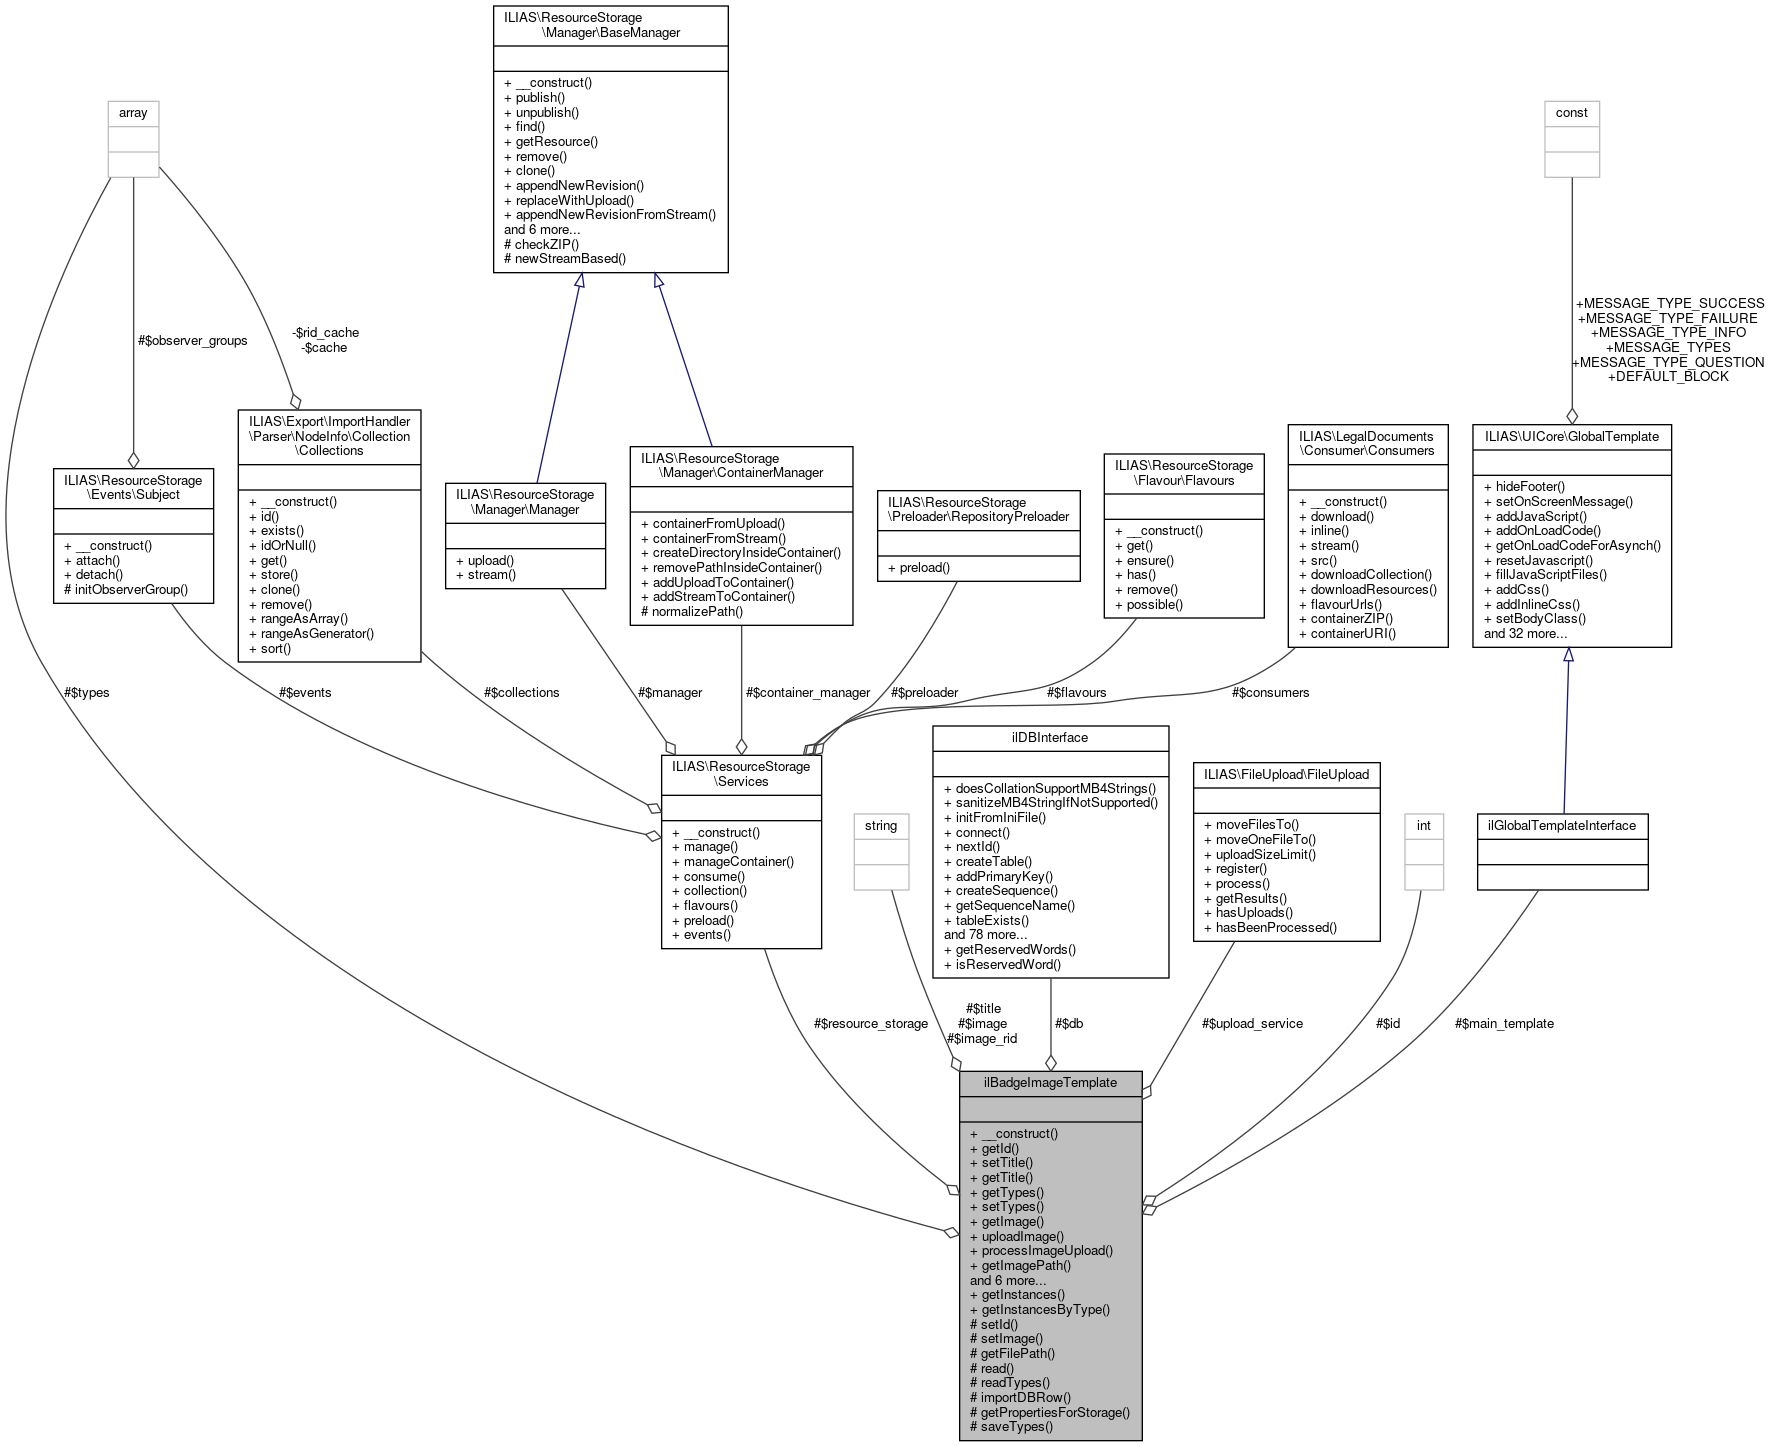Viewport: 1771px width, 1447px height.
Task: Click 'and 32 more...' in GlobalTemplate node
Action: [x=1525, y=633]
